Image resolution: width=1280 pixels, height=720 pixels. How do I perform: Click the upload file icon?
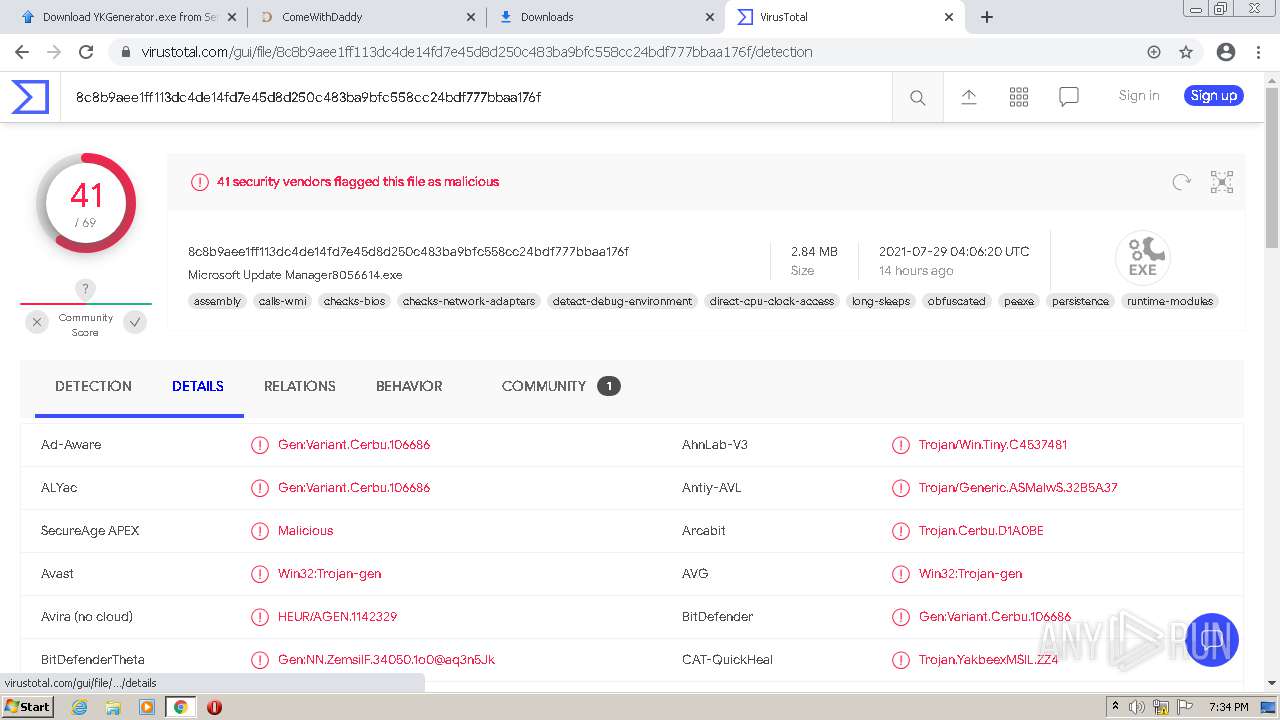pos(968,97)
